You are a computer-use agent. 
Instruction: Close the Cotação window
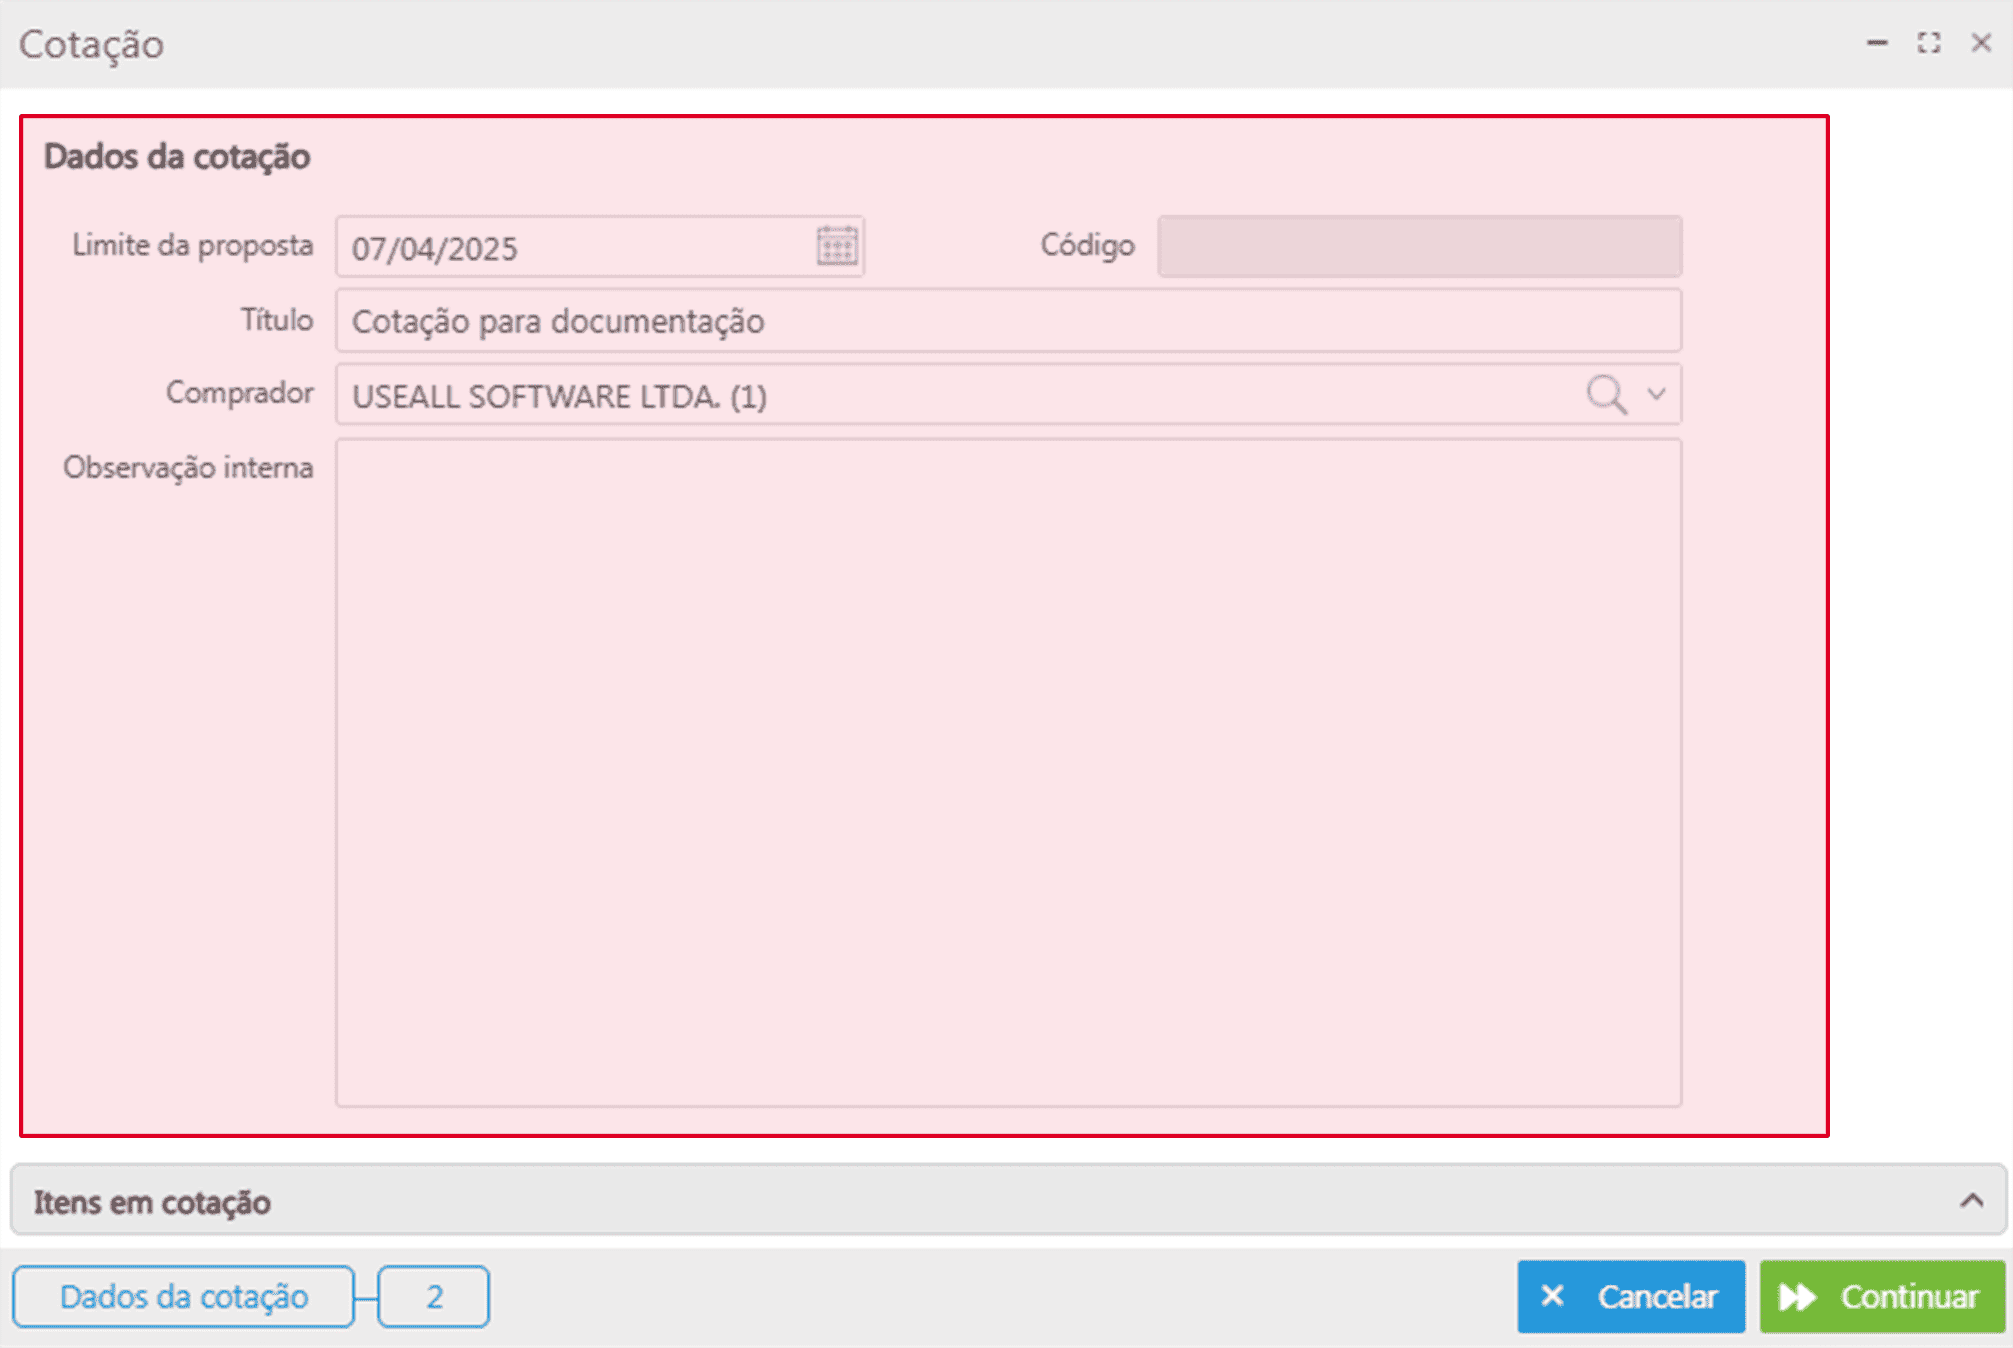point(1981,43)
